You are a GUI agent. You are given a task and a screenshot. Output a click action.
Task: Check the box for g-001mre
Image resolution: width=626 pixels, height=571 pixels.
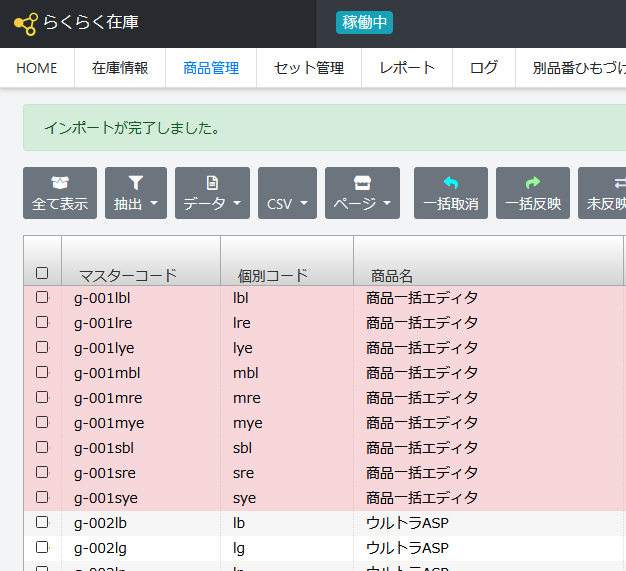(42, 397)
